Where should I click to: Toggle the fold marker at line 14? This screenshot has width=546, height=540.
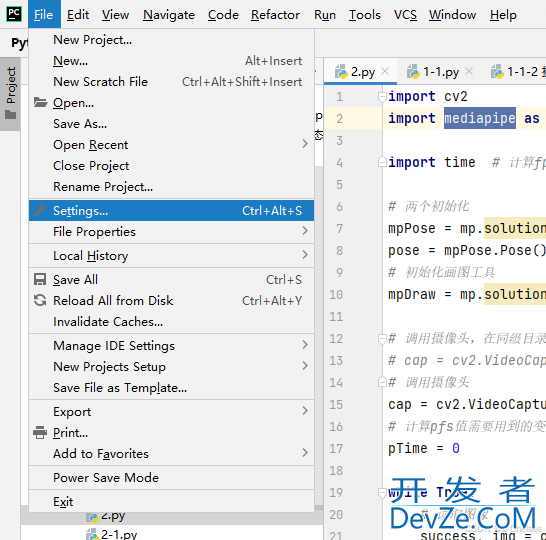coord(382,382)
